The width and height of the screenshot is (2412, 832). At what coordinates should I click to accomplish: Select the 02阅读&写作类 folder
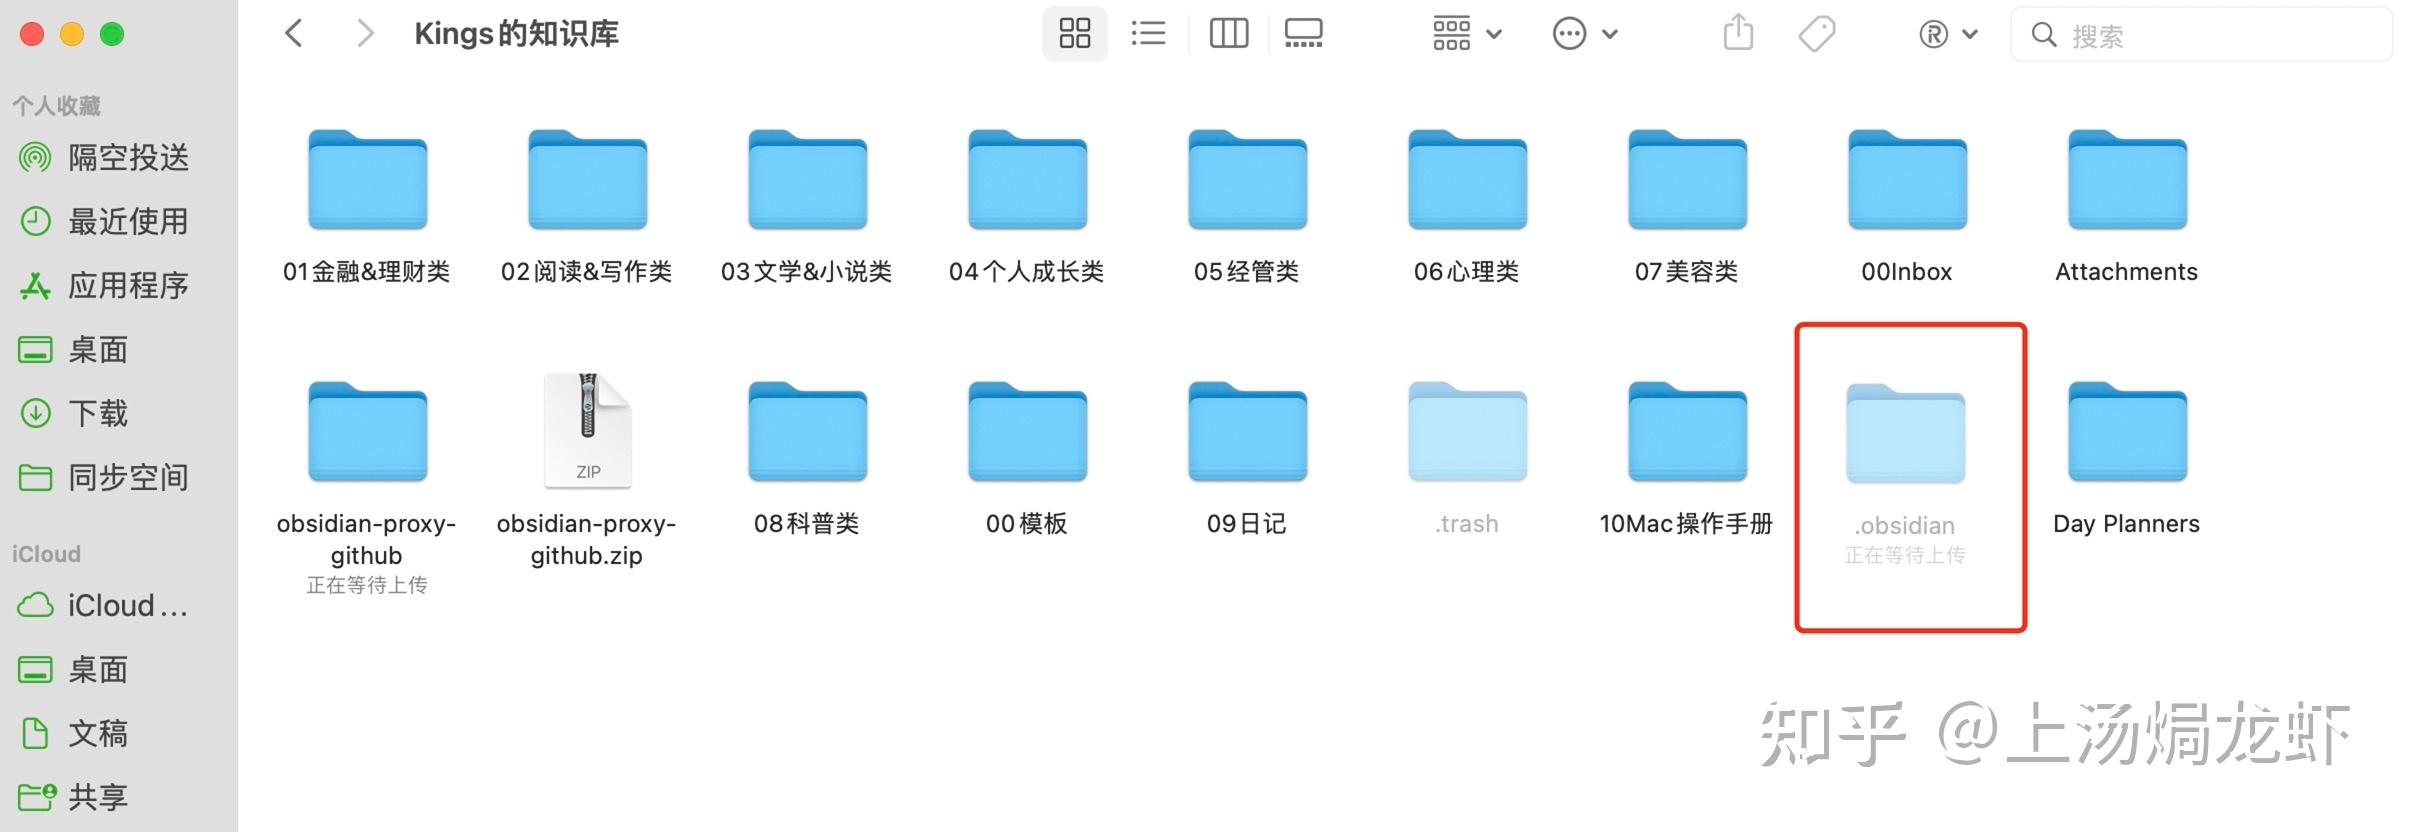[587, 181]
